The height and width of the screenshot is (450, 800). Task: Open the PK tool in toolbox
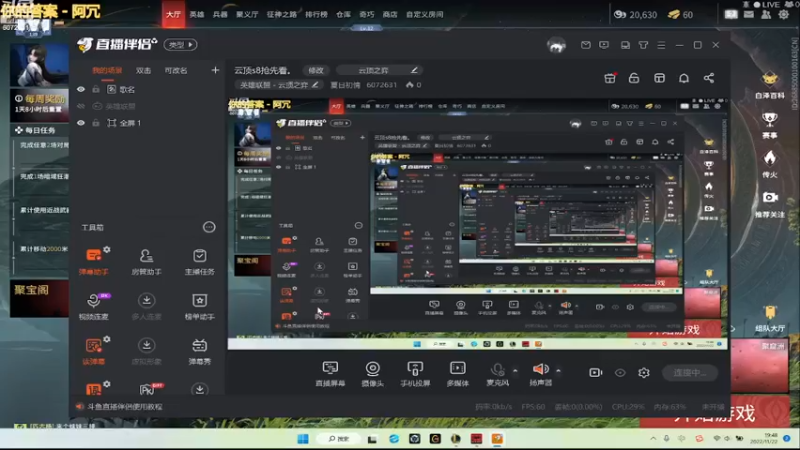click(x=147, y=390)
